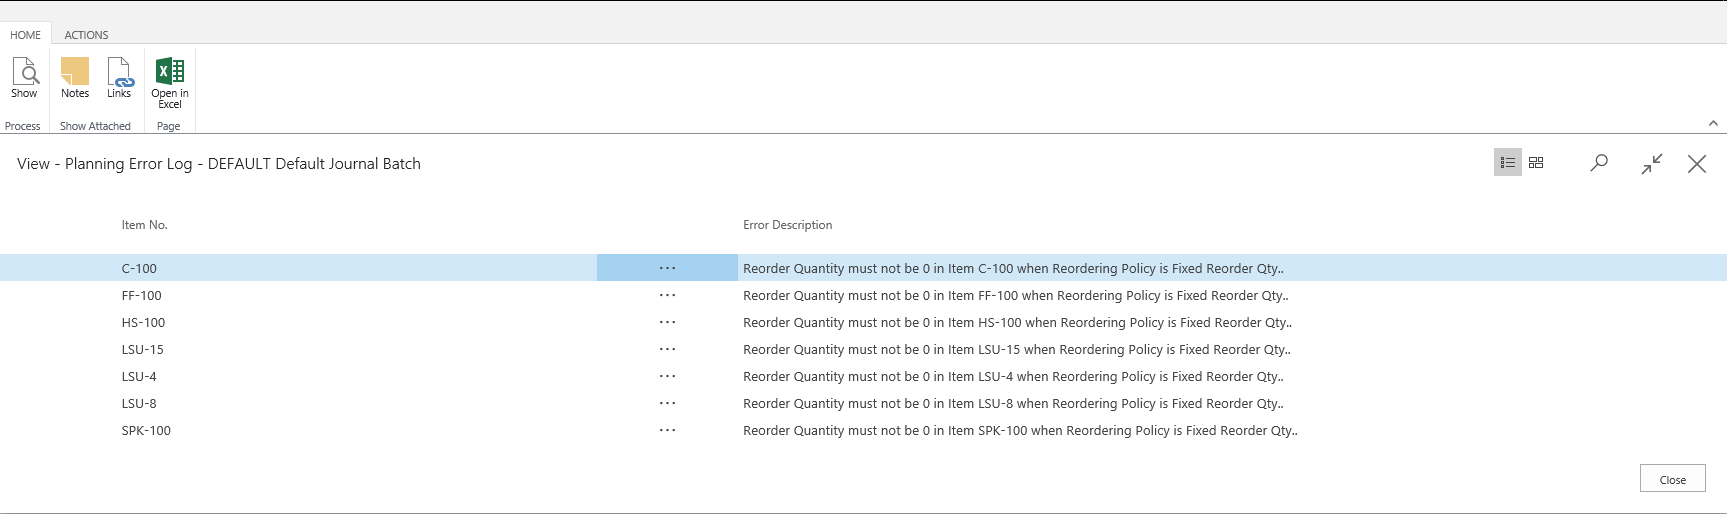Open the ellipsis menu for item LSU-15
The width and height of the screenshot is (1727, 514).
point(667,349)
